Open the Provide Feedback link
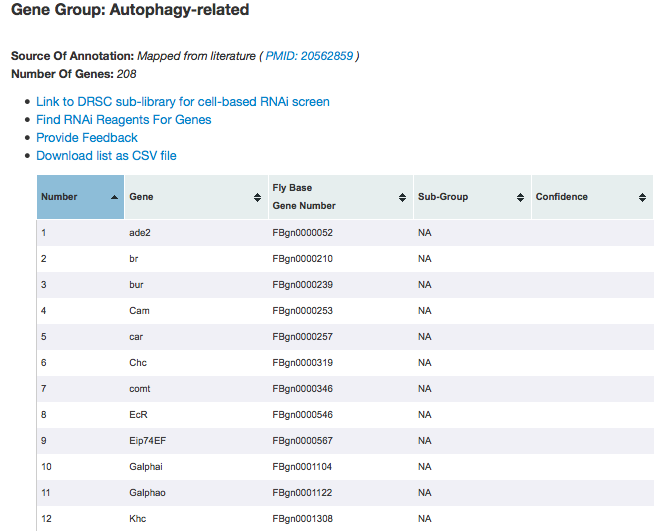The height and width of the screenshot is (531, 659). (x=87, y=138)
